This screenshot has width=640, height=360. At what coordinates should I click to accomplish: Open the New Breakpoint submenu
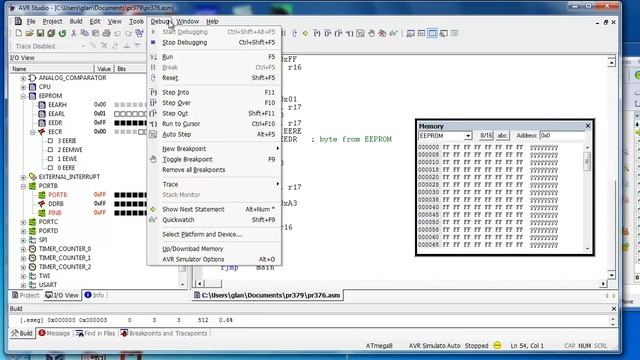tap(215, 149)
